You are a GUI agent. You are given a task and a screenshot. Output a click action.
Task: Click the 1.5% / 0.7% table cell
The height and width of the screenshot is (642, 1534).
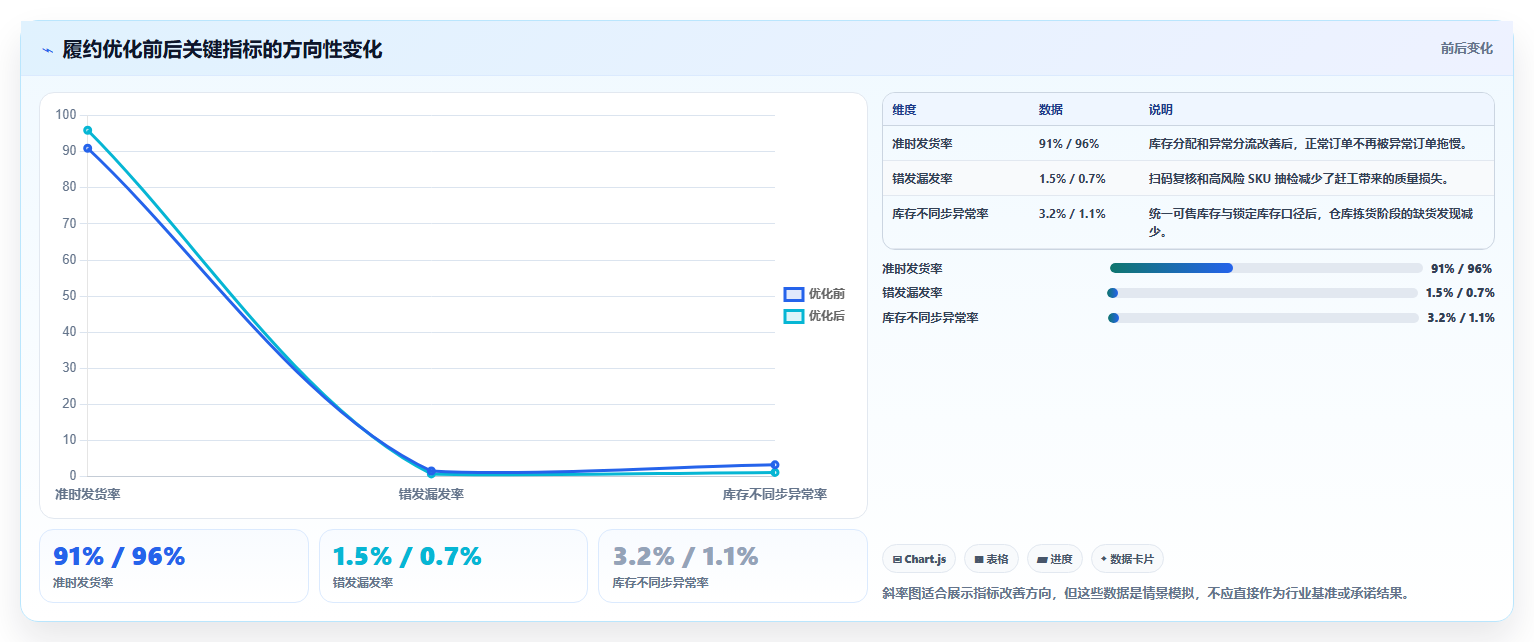[1072, 179]
